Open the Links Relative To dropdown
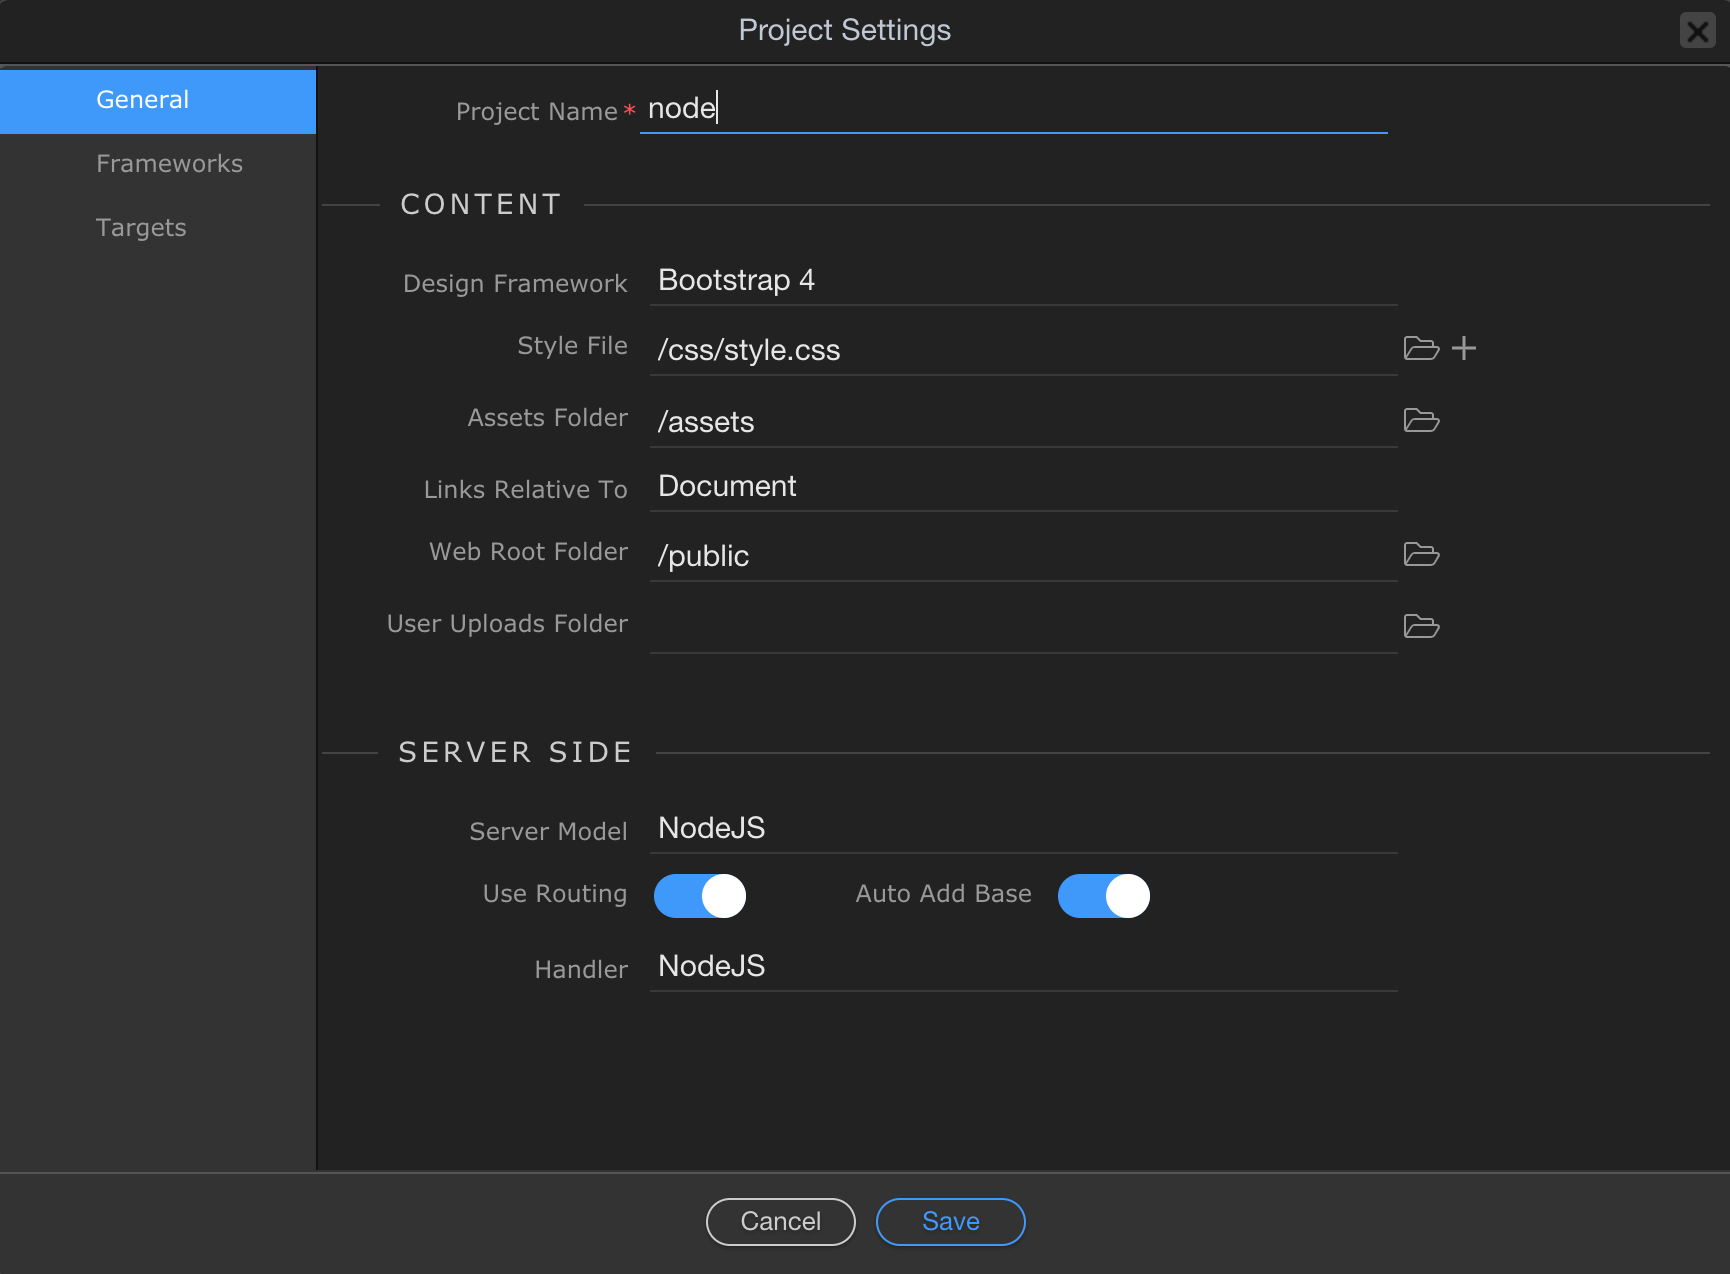Image resolution: width=1730 pixels, height=1274 pixels. click(1024, 487)
